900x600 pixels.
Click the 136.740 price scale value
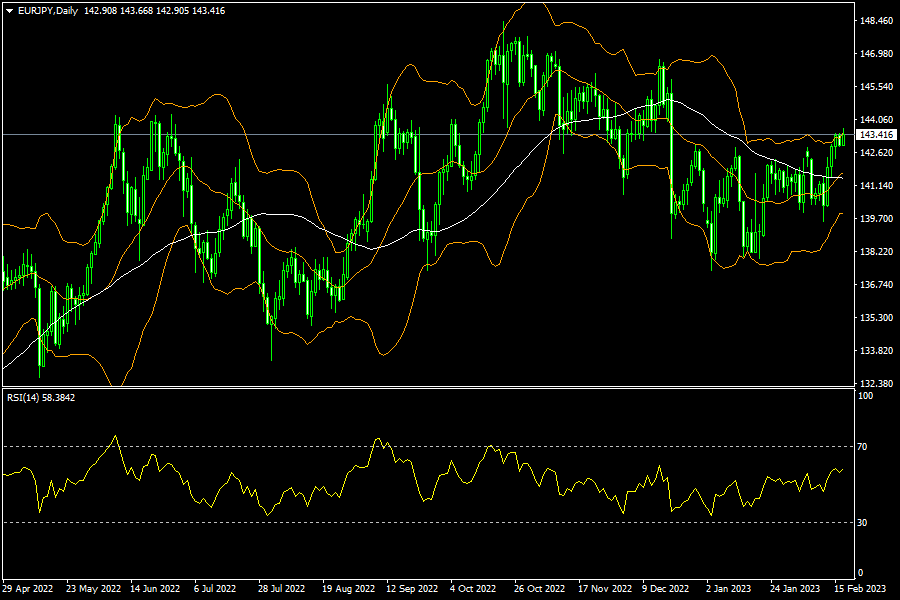876,285
